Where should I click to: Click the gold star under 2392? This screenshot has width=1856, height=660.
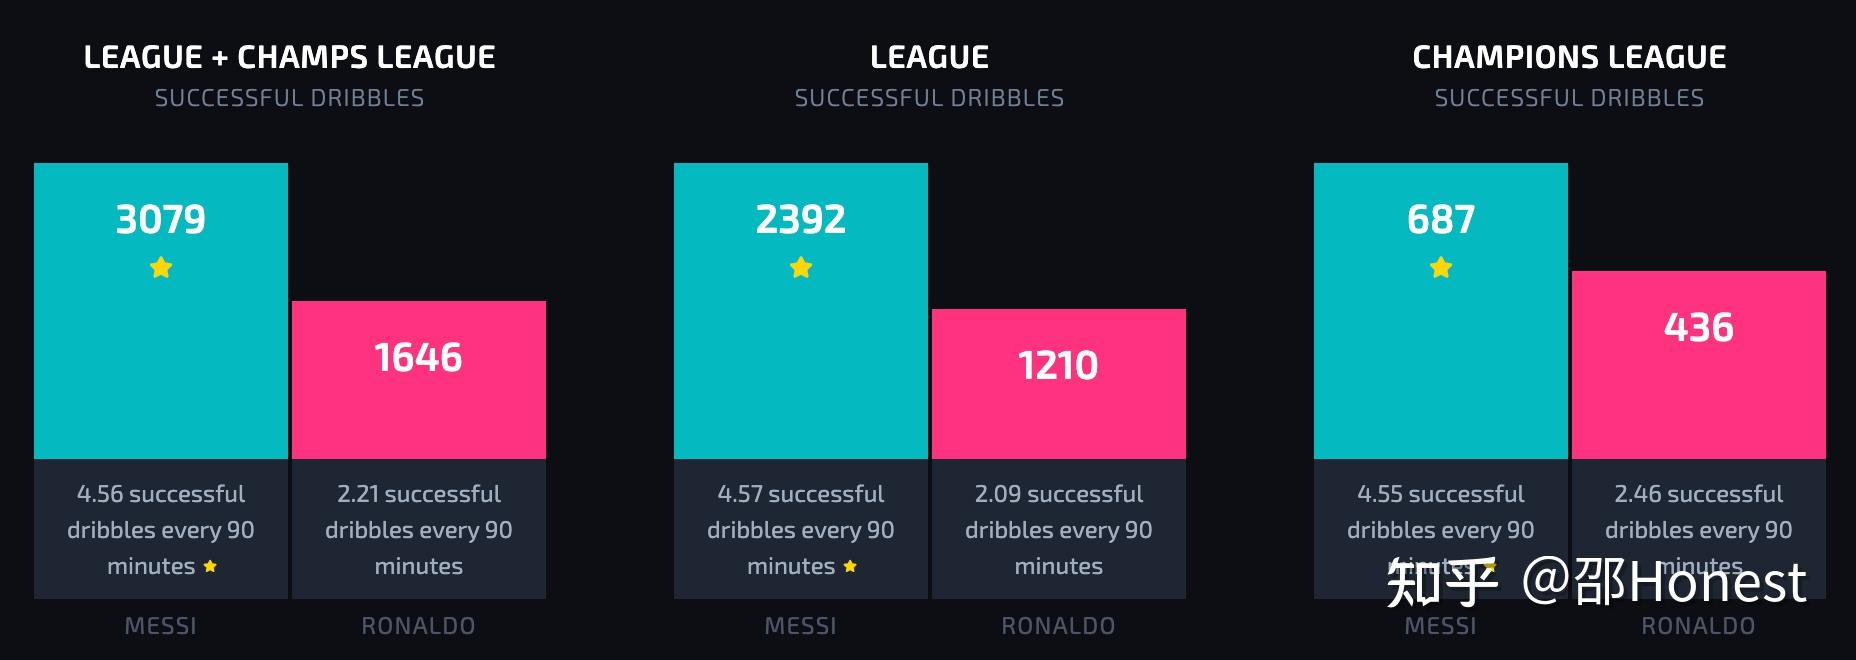801,267
